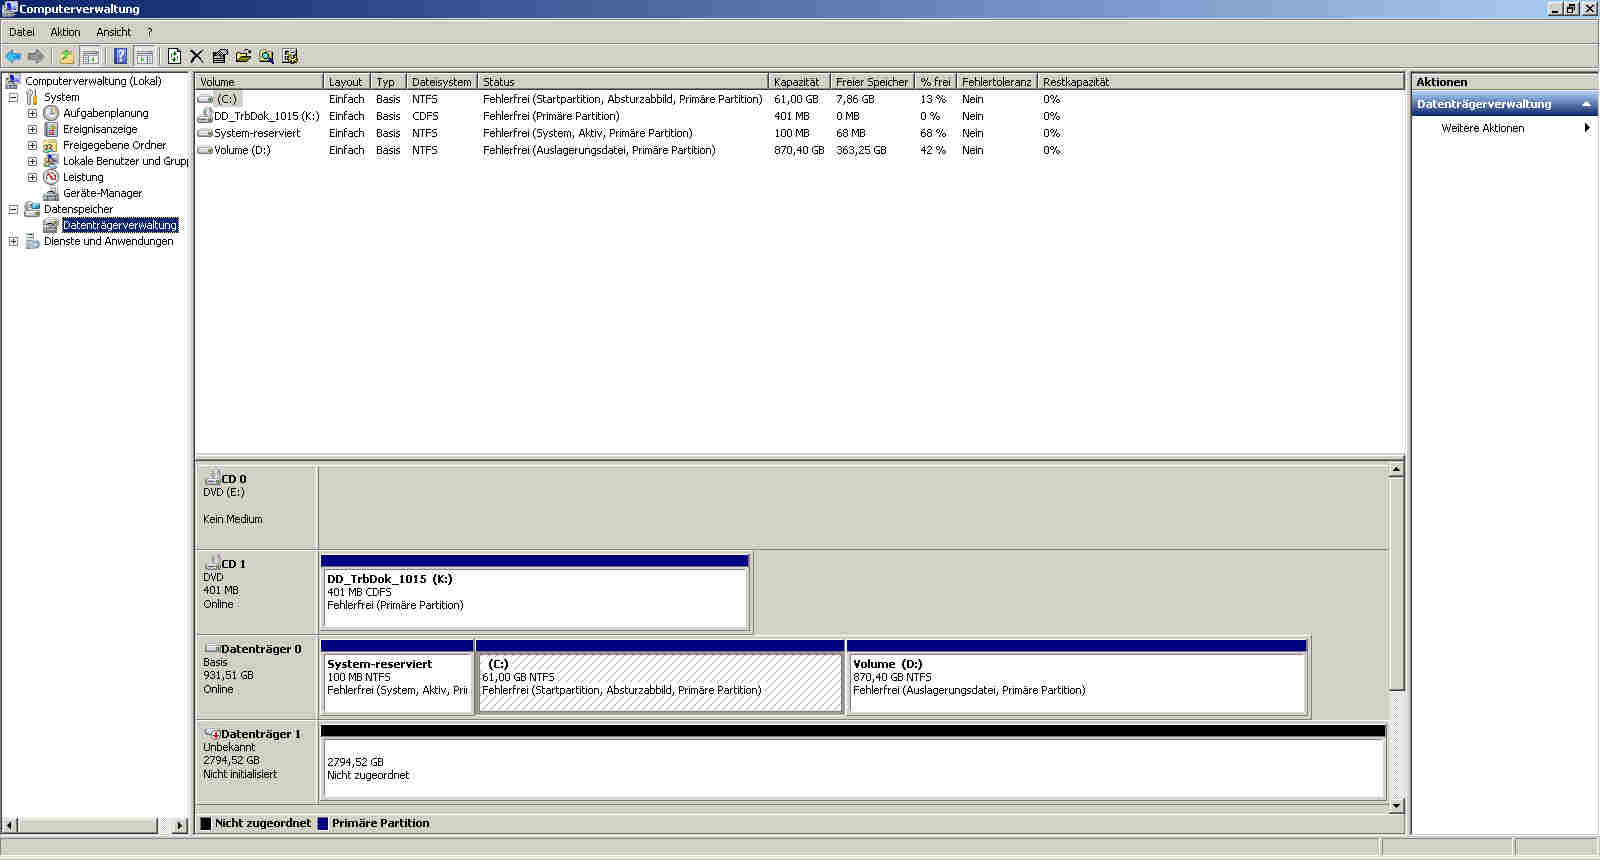1600x860 pixels.
Task: Click the last toolbar settings icon
Action: 290,56
